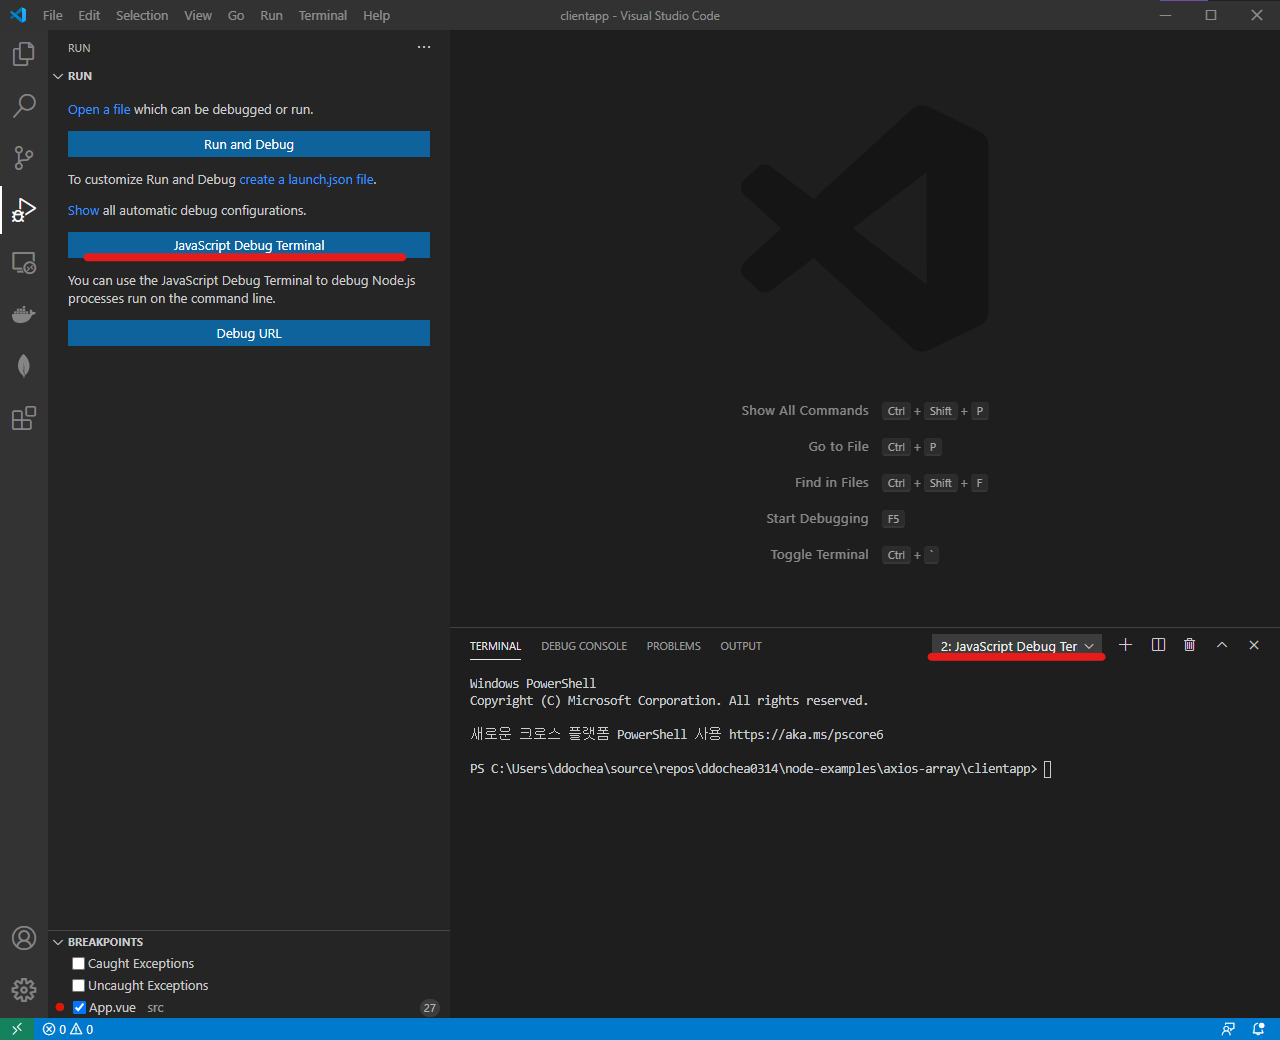Open the Go menu
The height and width of the screenshot is (1040, 1280).
[236, 15]
